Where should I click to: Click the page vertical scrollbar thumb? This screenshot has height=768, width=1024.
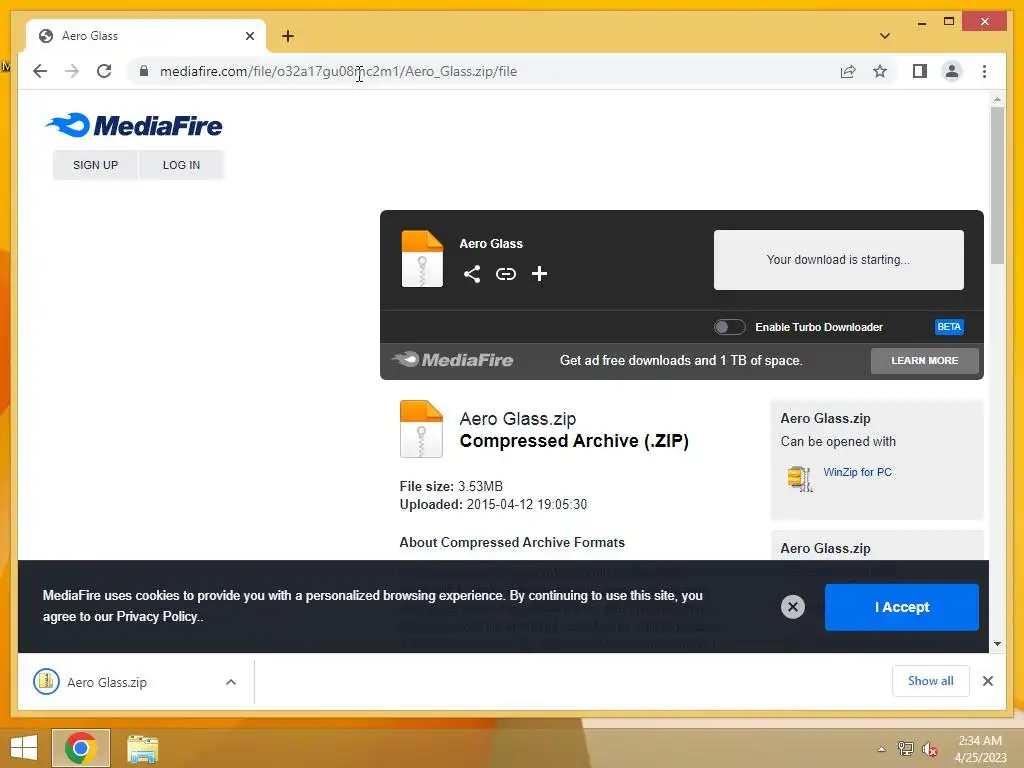[x=997, y=185]
